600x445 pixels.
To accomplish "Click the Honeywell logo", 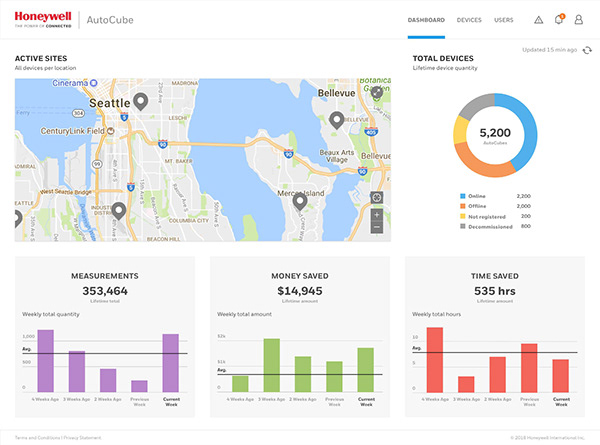I will coord(43,20).
